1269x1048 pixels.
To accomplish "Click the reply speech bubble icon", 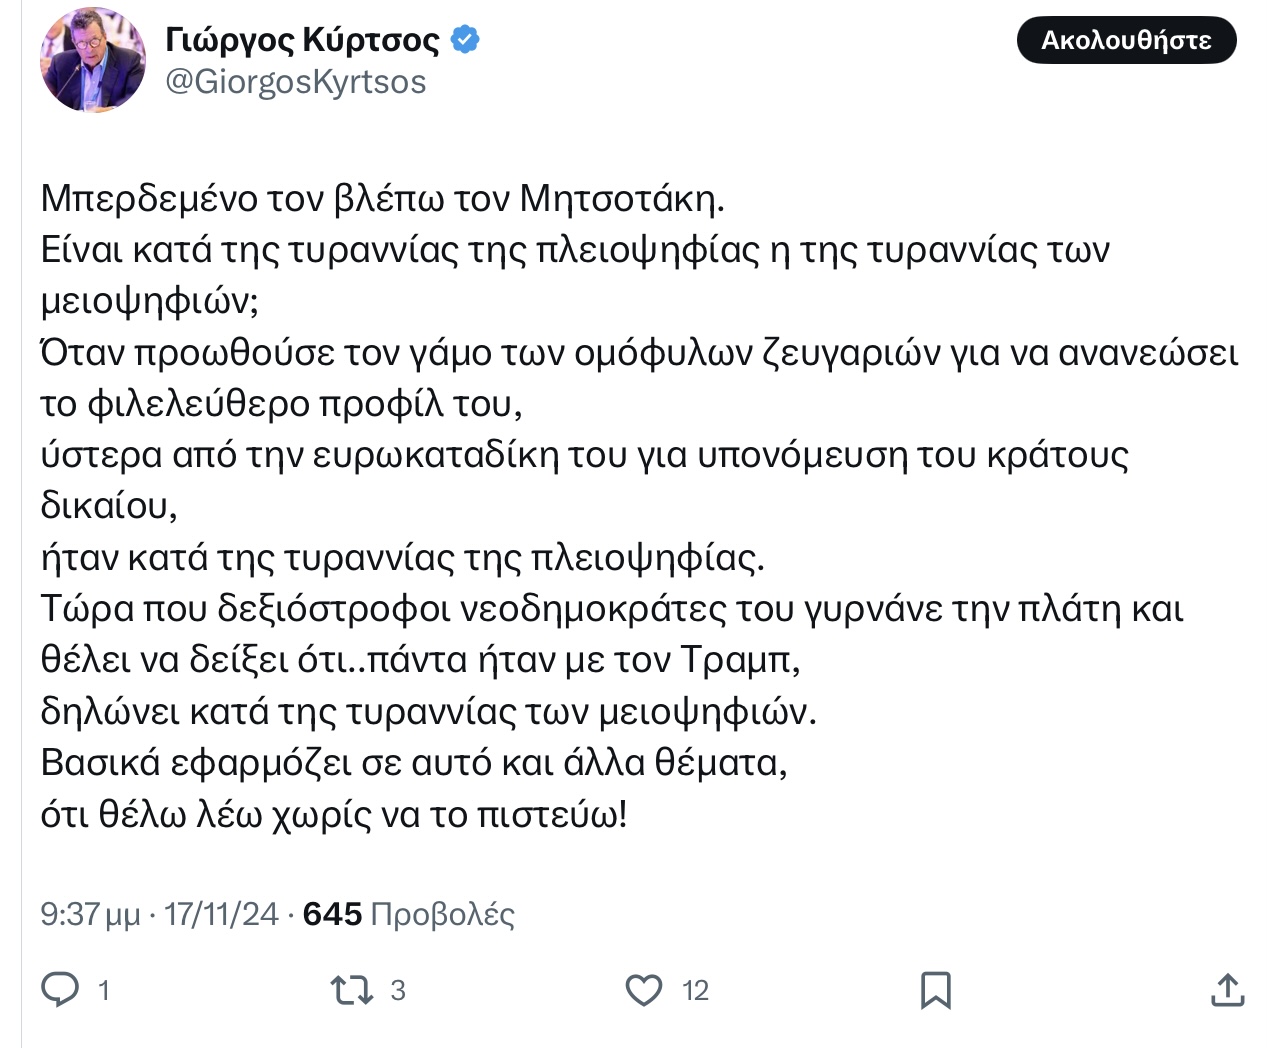I will (60, 989).
